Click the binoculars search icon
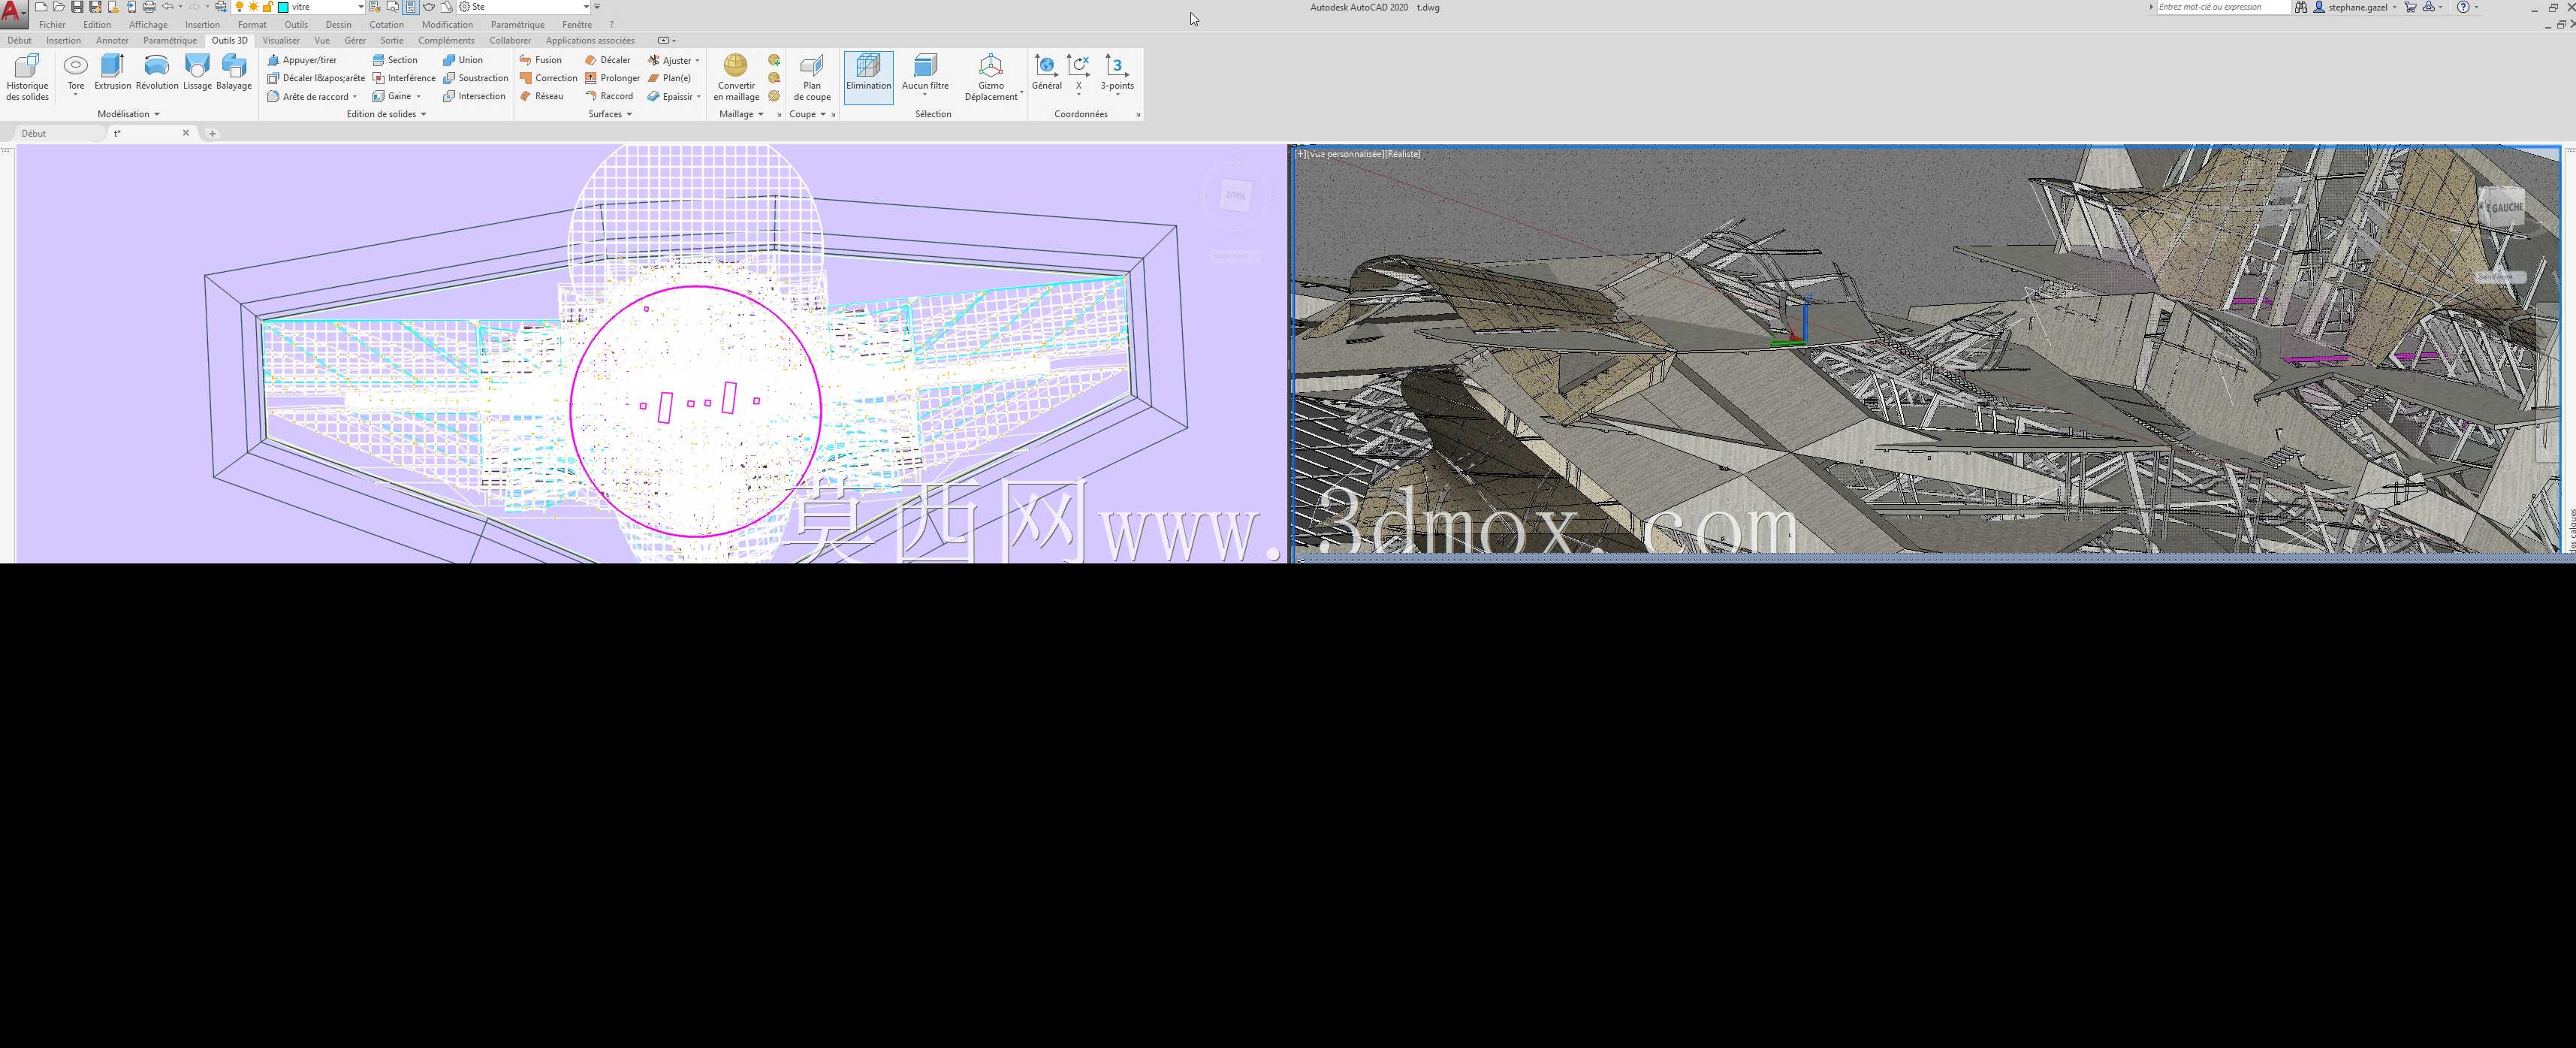This screenshot has width=2576, height=1048. point(2301,7)
